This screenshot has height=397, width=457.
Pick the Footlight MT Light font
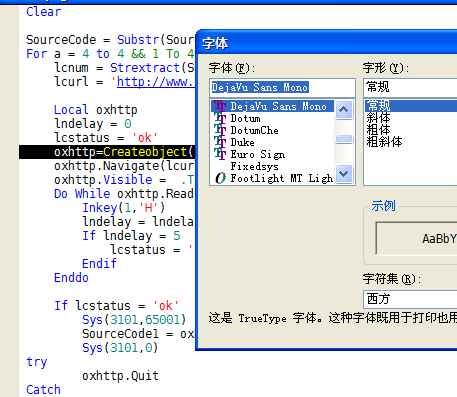pos(282,178)
